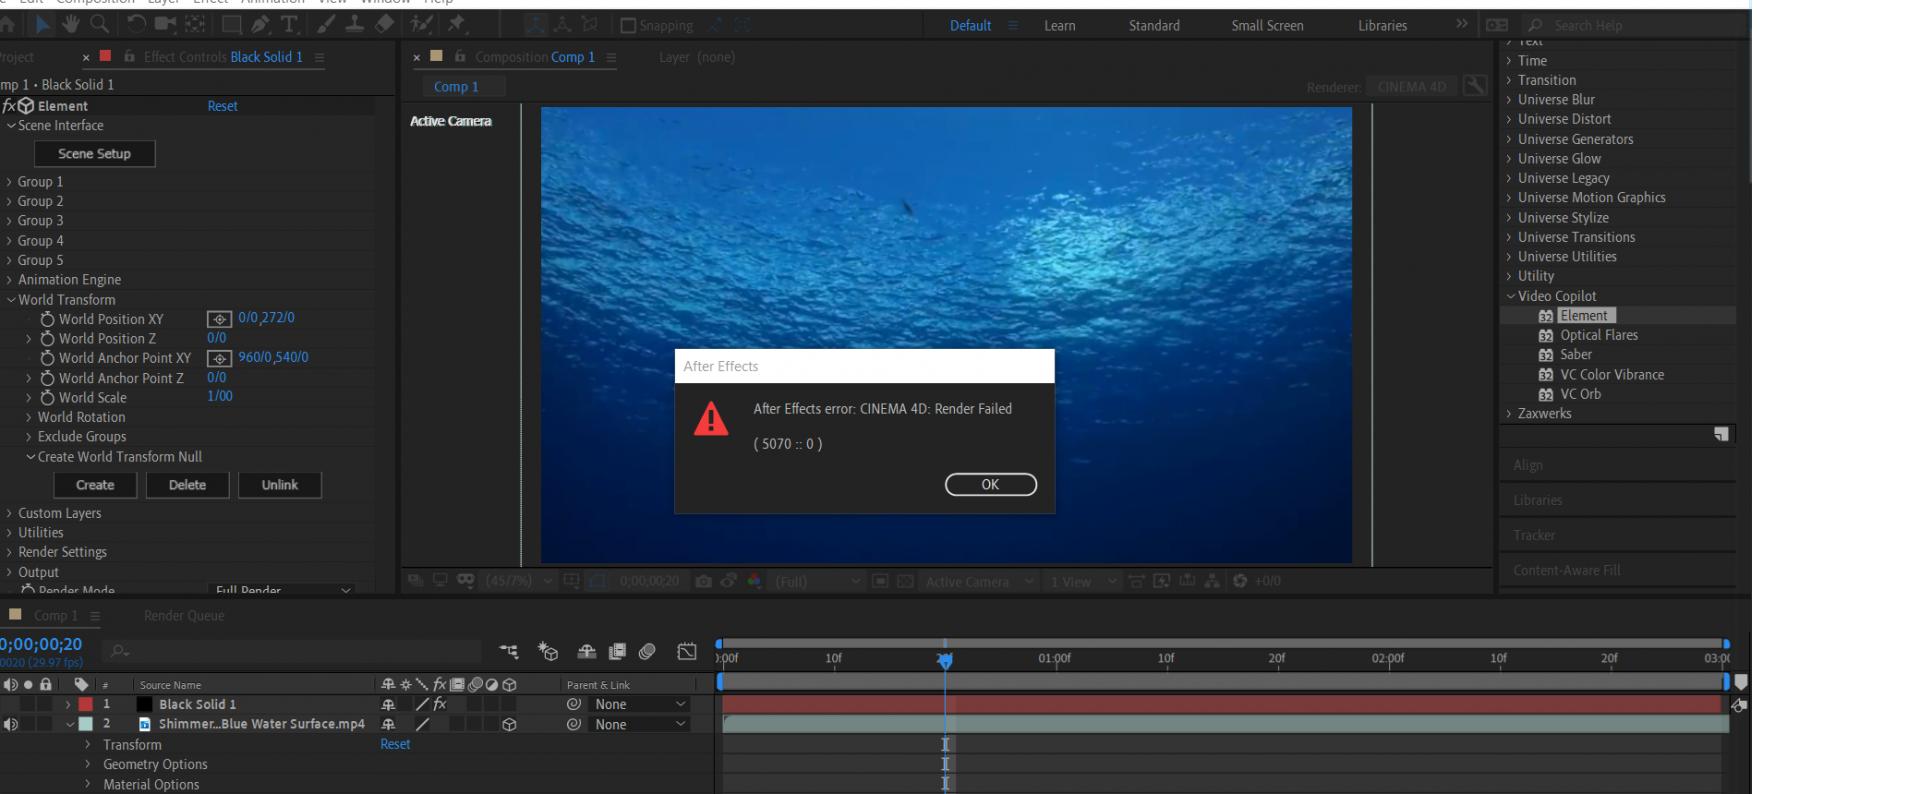Viewport: 1920px width, 794px height.
Task: Select the Rectangle shape tool
Action: tap(231, 24)
